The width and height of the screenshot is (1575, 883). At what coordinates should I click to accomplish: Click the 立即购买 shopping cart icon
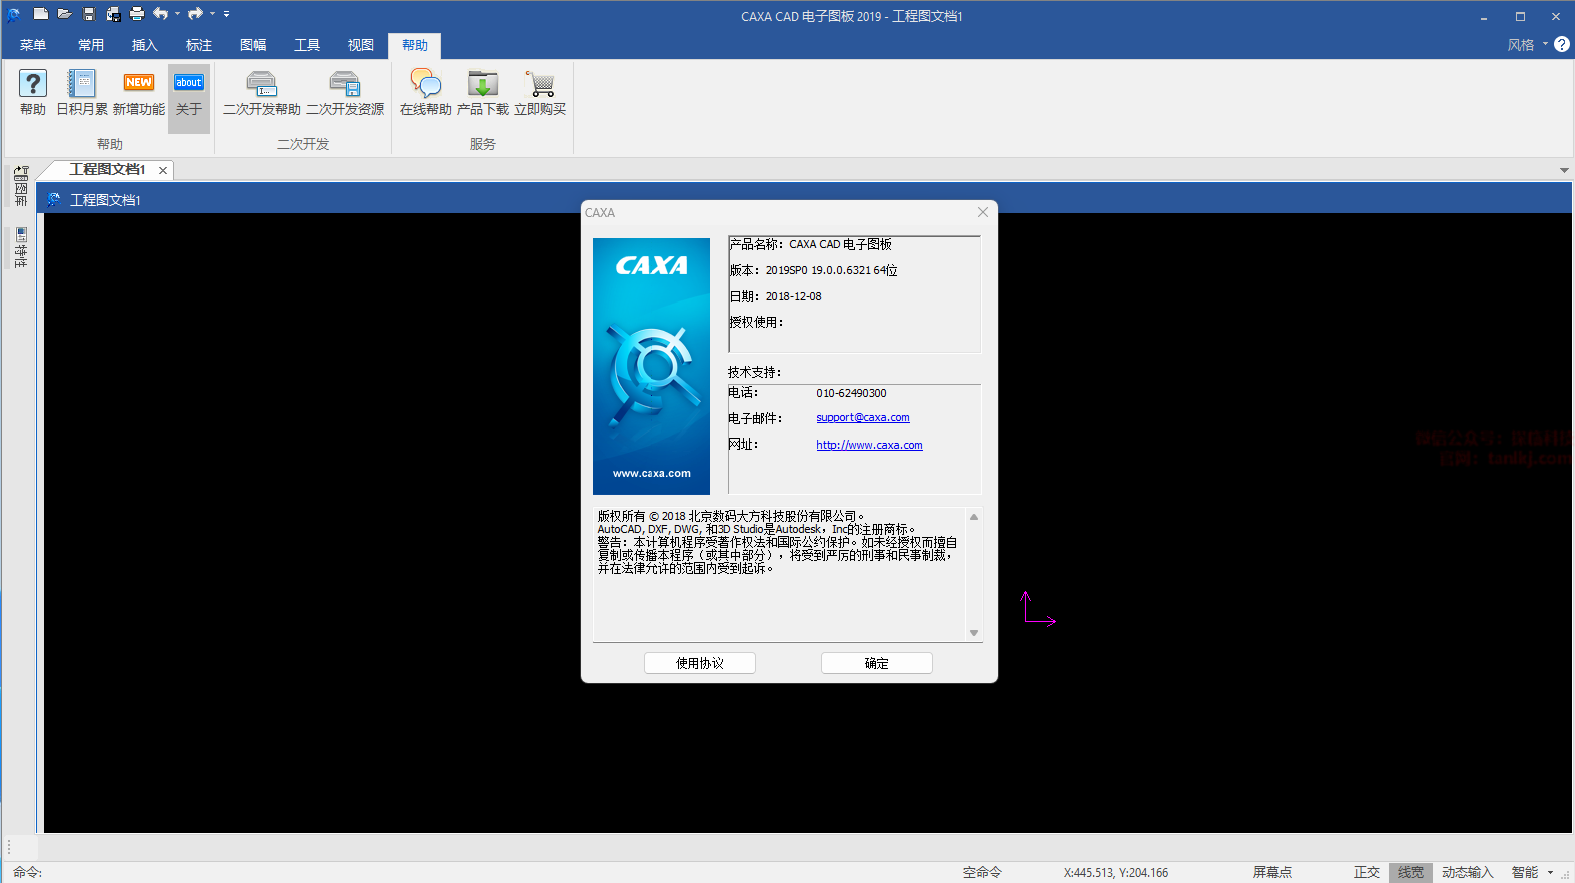540,84
